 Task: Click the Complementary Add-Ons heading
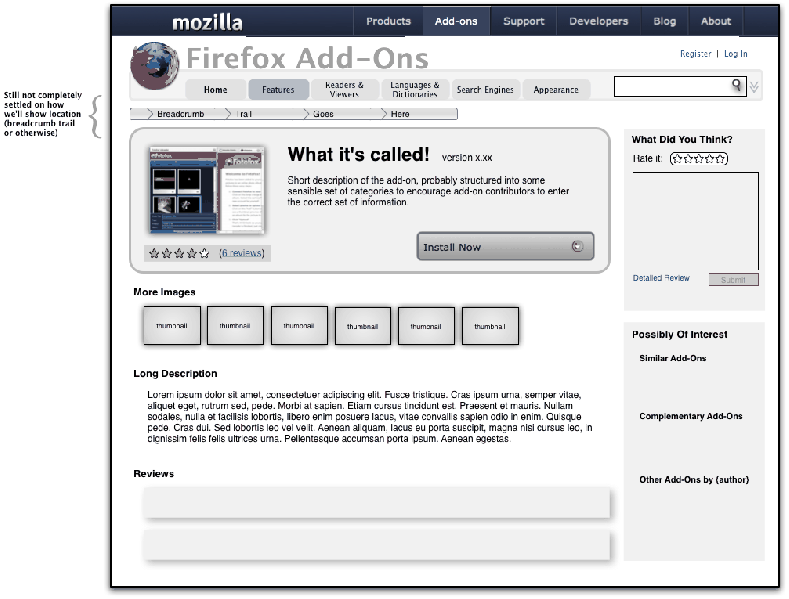point(690,416)
